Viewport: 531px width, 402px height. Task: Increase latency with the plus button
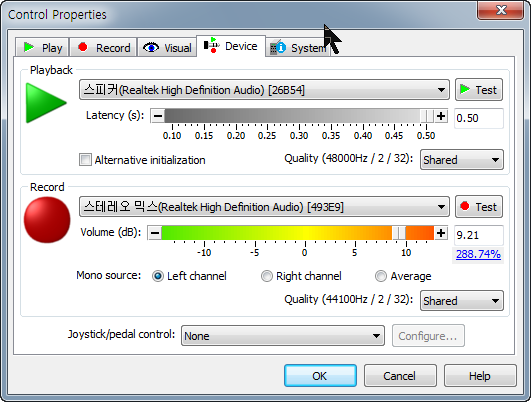441,116
